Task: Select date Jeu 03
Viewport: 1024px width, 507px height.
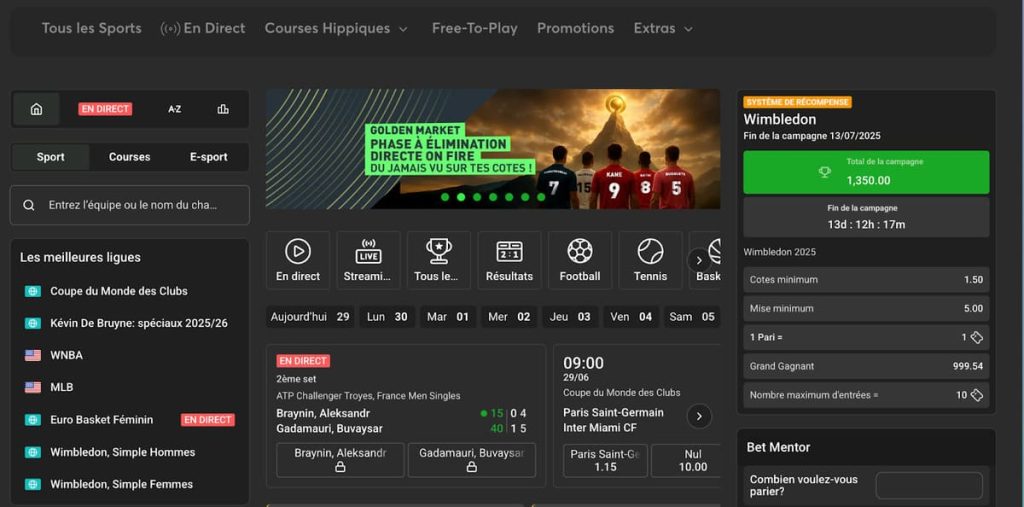Action: coord(570,317)
